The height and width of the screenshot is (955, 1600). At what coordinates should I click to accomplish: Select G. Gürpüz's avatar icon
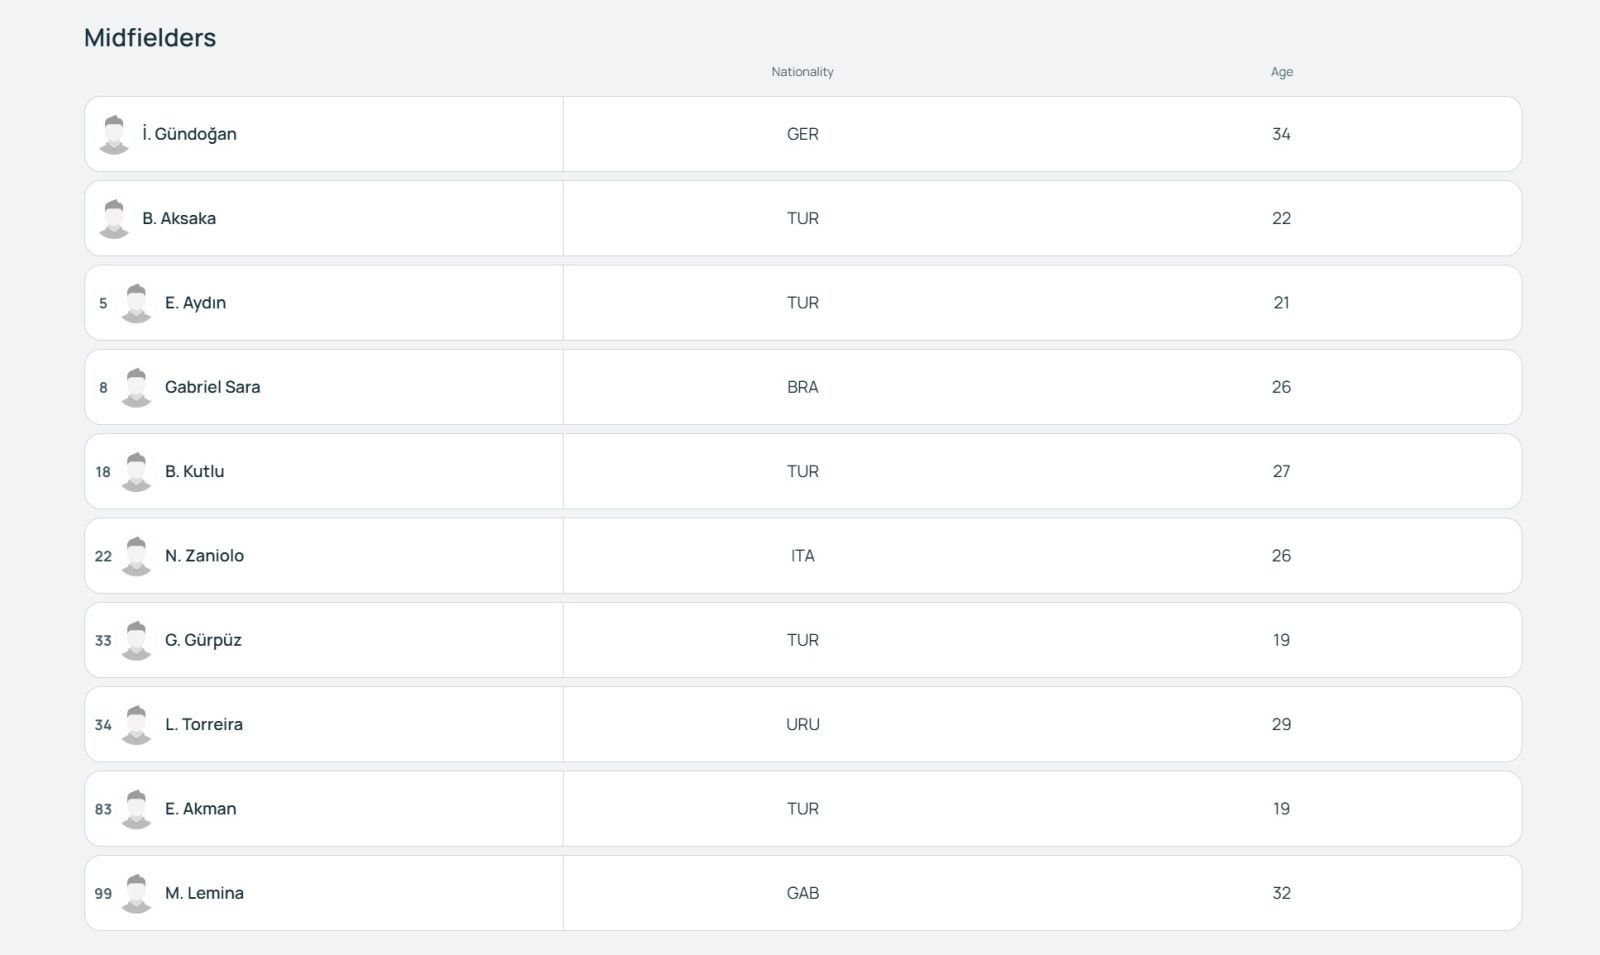[136, 640]
